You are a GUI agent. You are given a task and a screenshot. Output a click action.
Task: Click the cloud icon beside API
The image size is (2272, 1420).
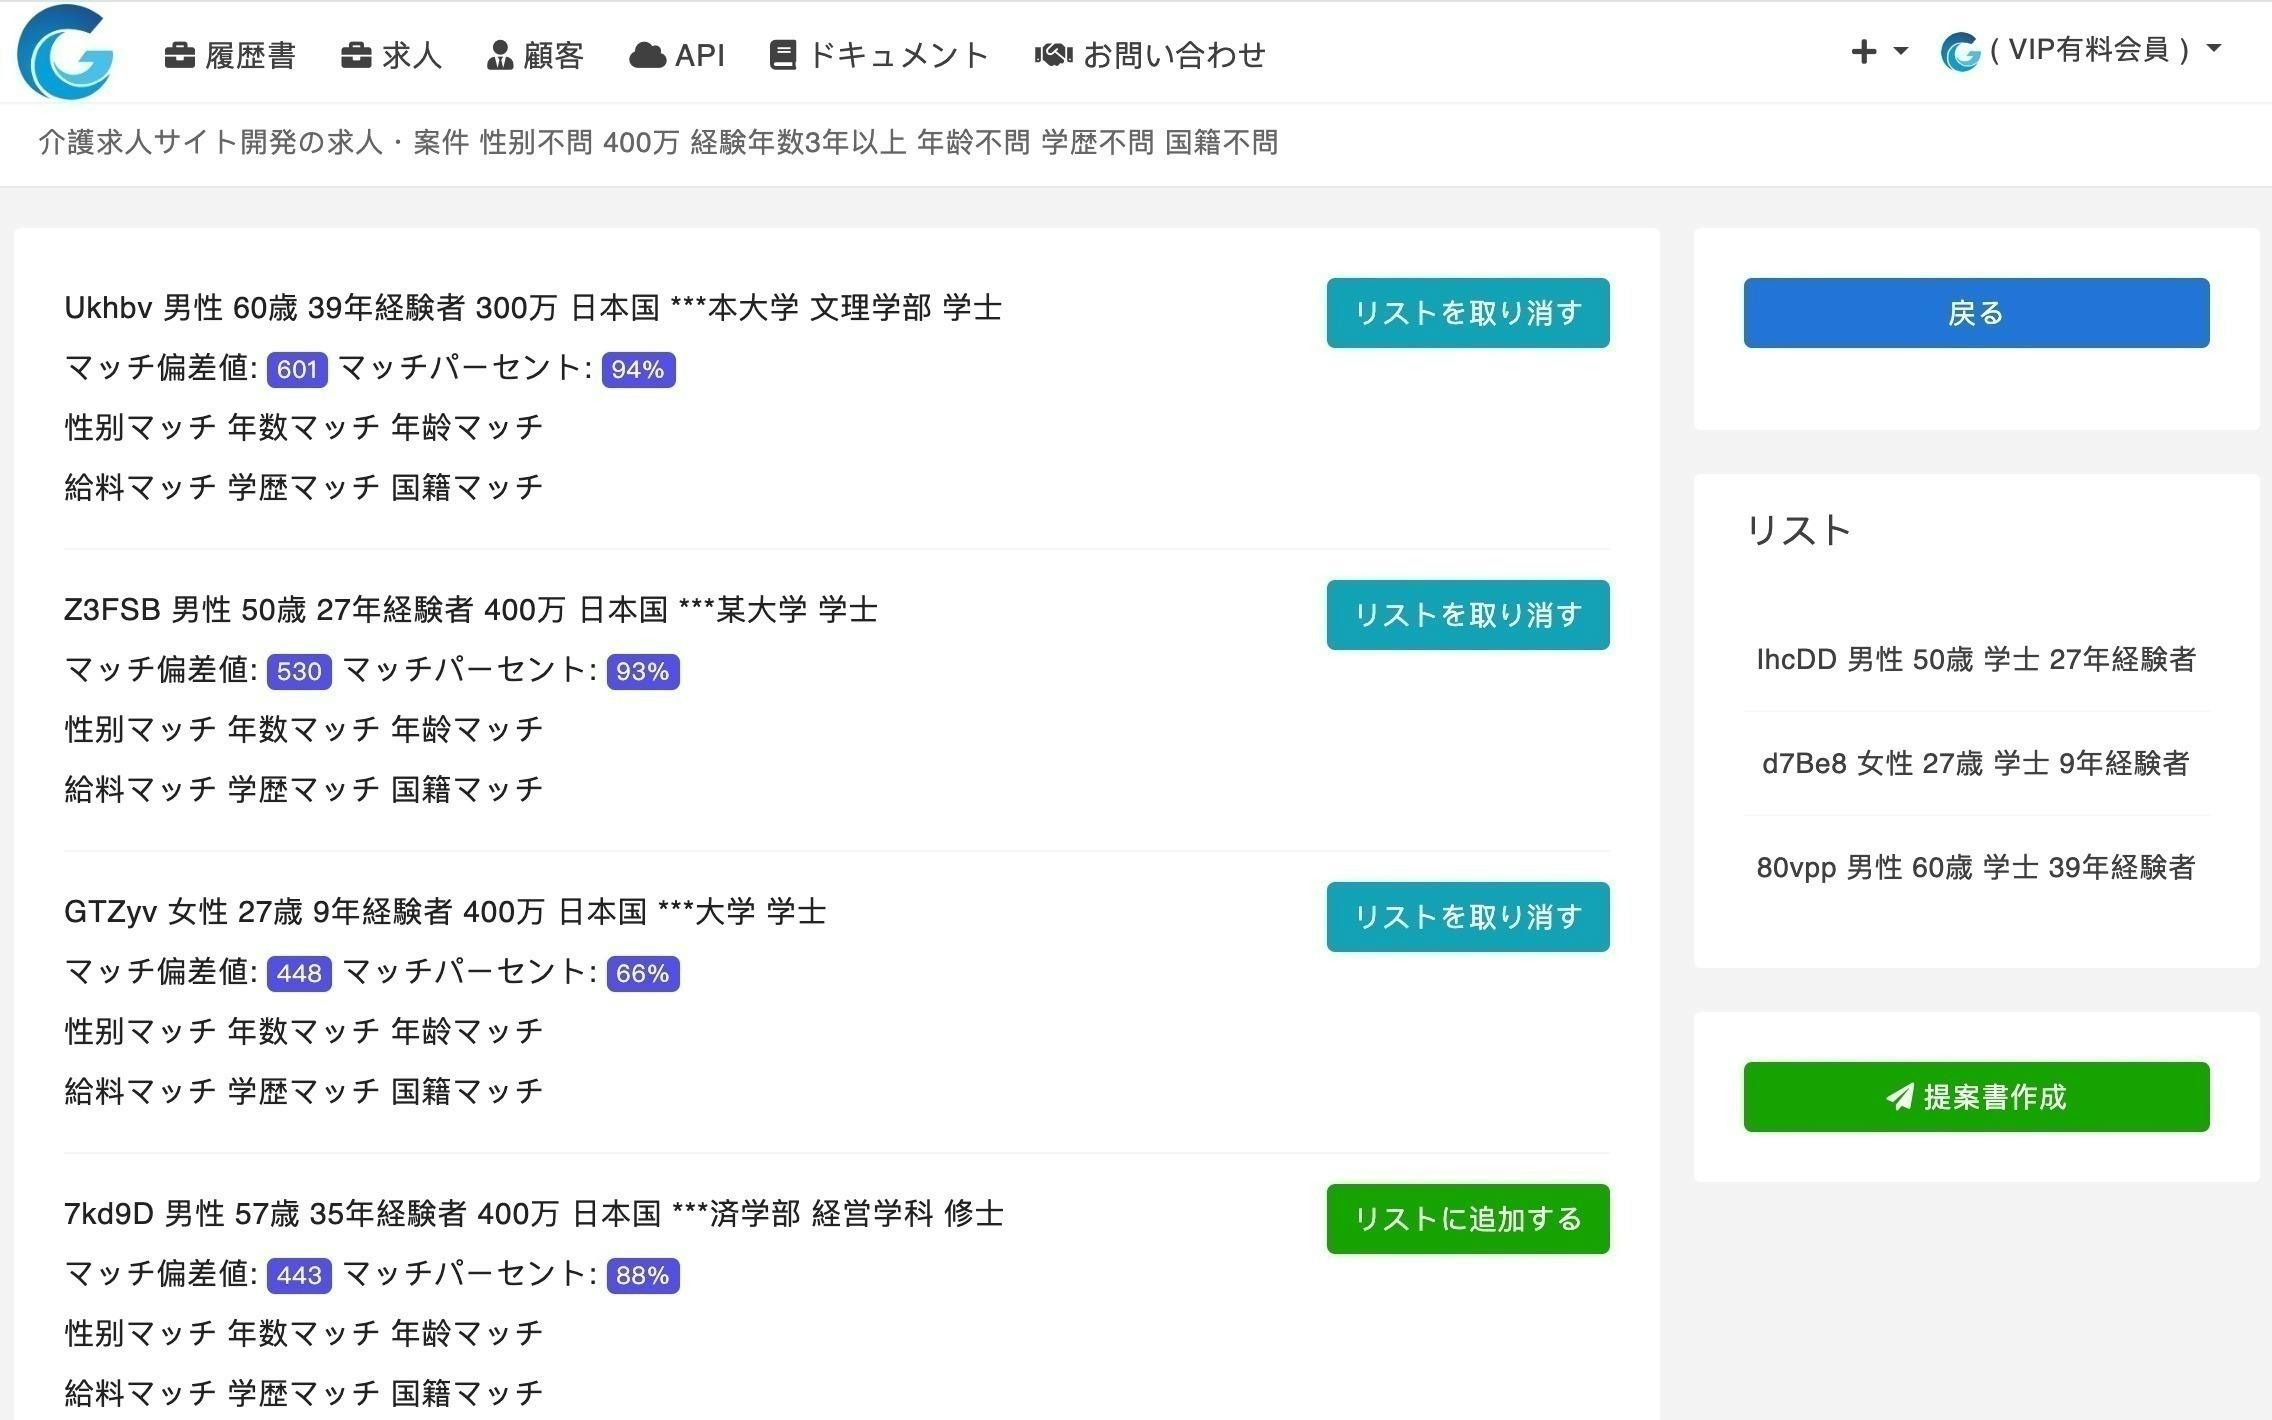point(648,55)
